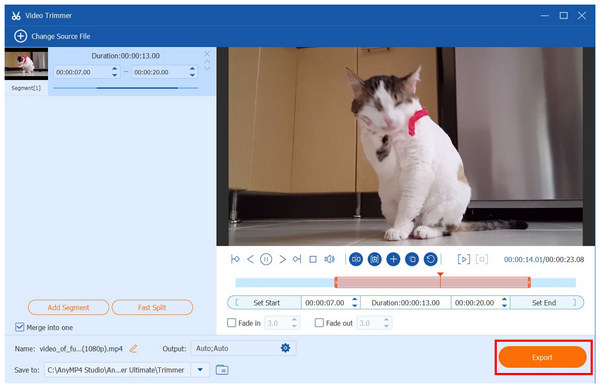Click file name video_of_fu...(1080p).mp4
This screenshot has height=388, width=600.
pyautogui.click(x=81, y=349)
